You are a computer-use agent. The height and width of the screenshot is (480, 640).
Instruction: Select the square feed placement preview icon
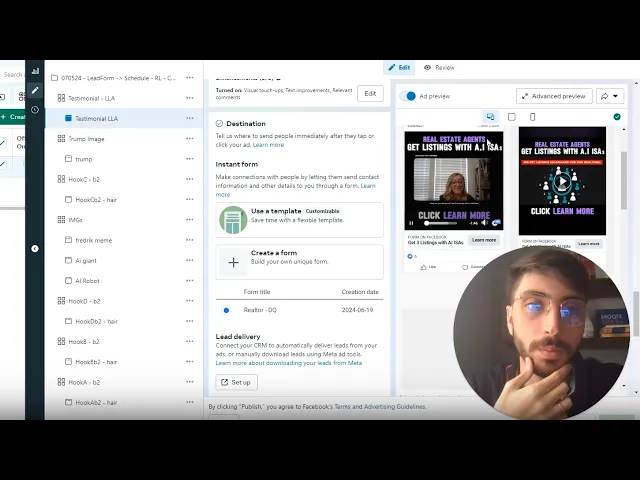(x=511, y=117)
